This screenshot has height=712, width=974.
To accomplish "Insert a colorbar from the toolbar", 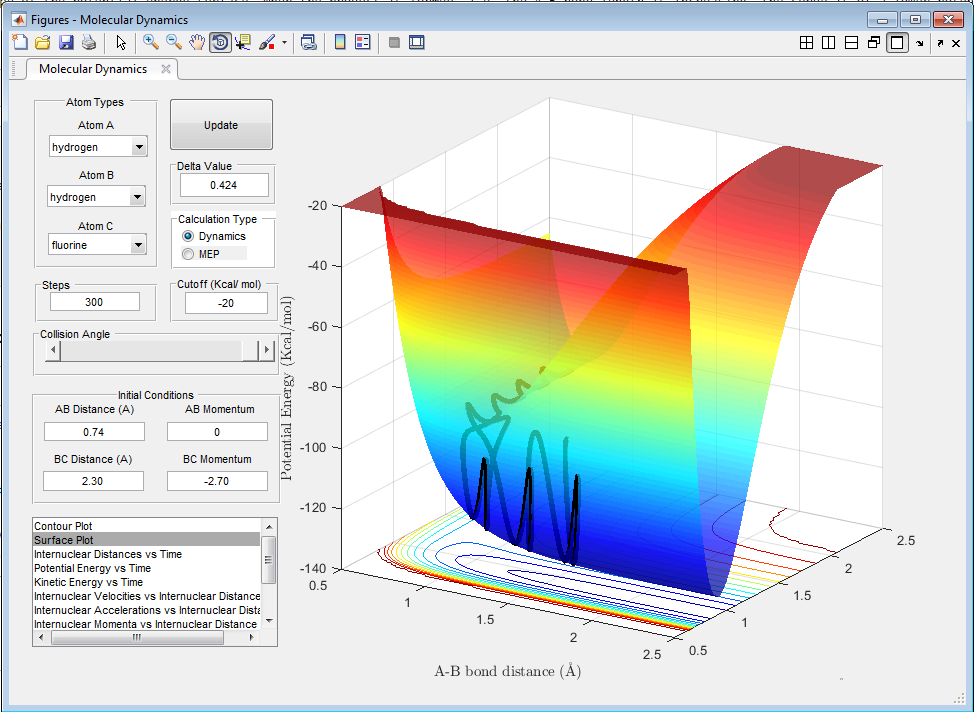I will 340,42.
